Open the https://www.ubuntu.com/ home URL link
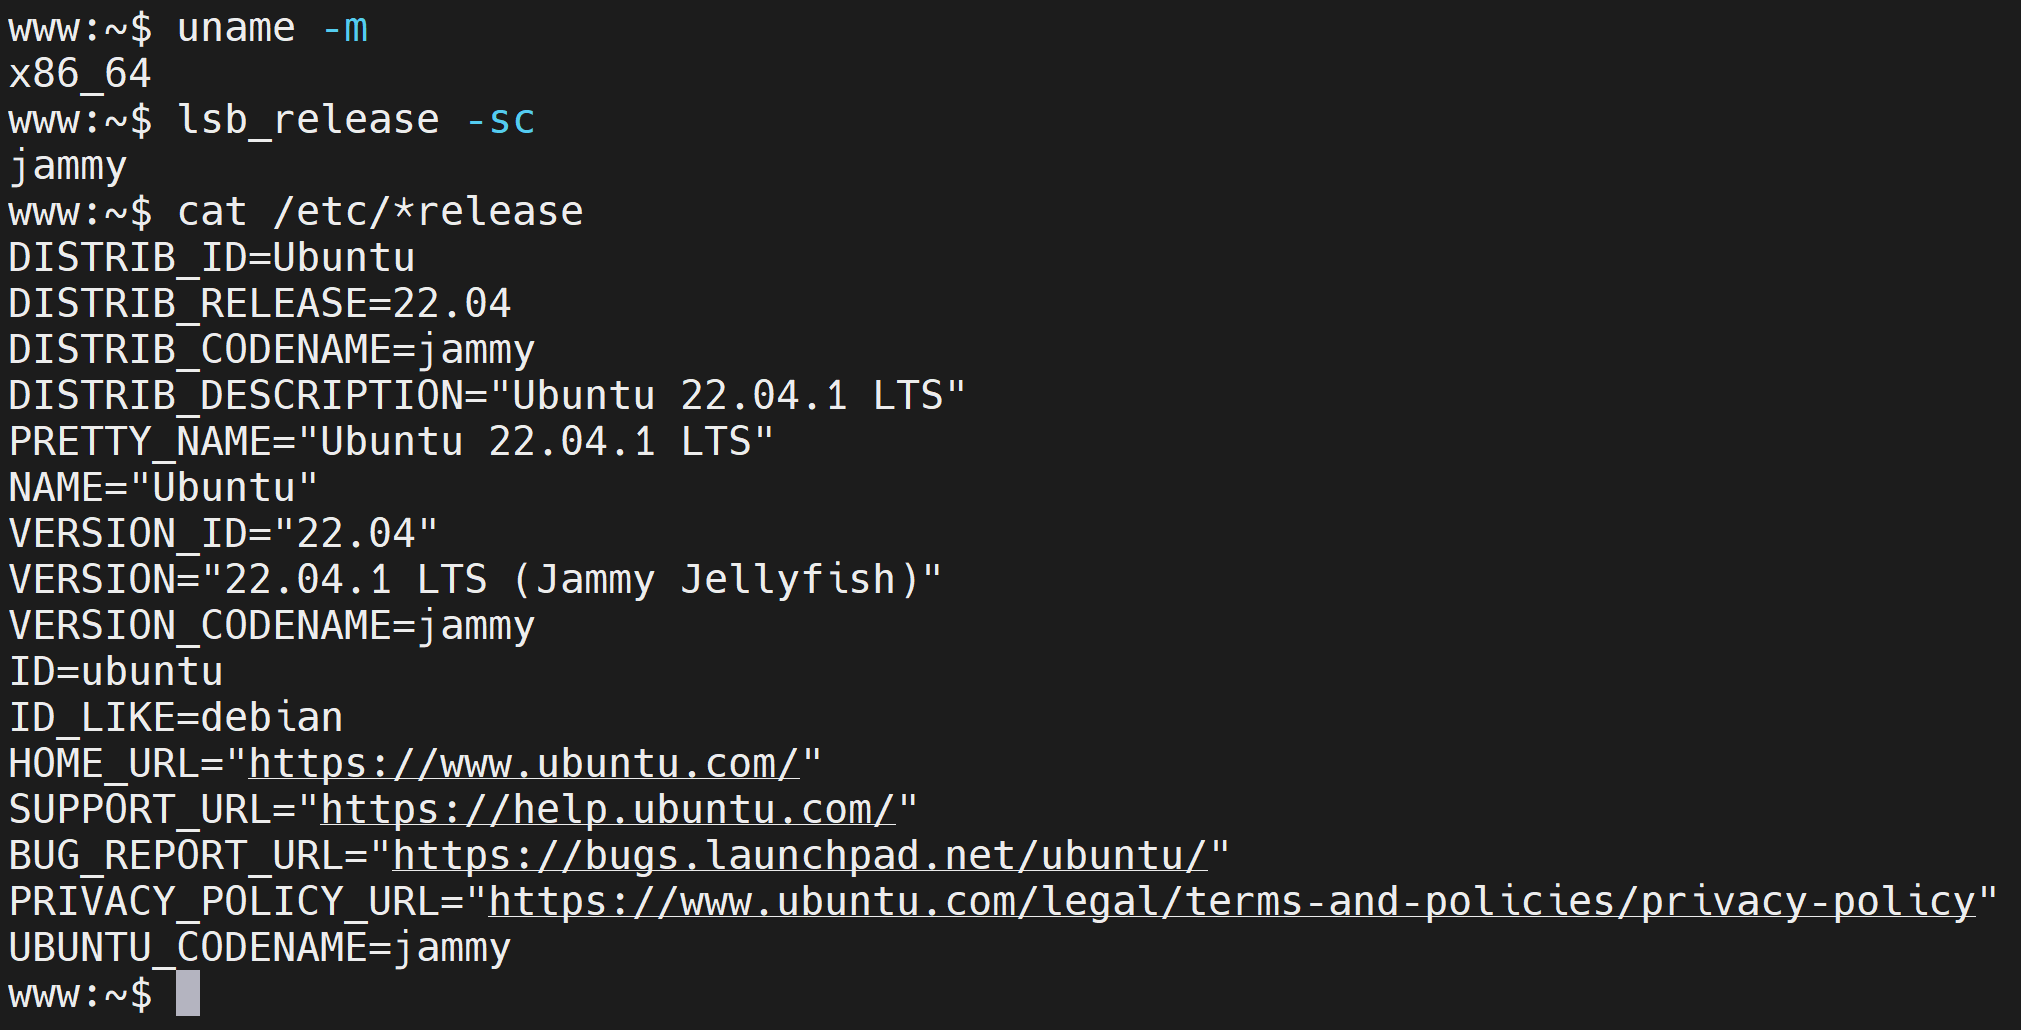Viewport: 2021px width, 1030px height. point(524,764)
